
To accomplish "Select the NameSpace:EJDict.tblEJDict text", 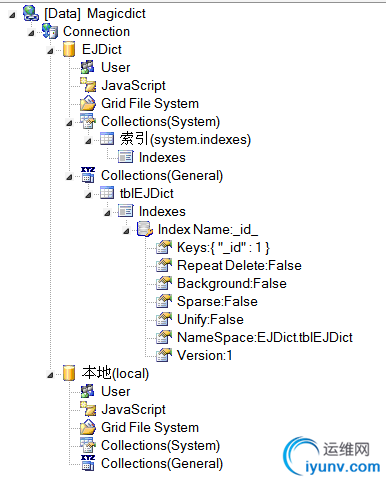I will (x=265, y=338).
